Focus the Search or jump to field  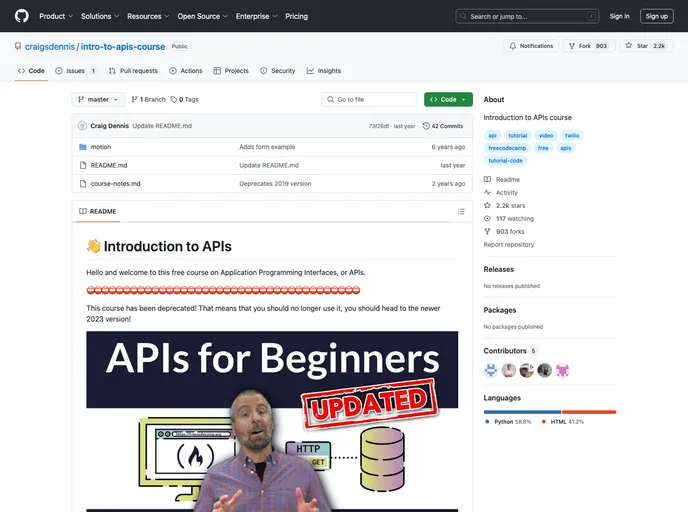tap(527, 16)
